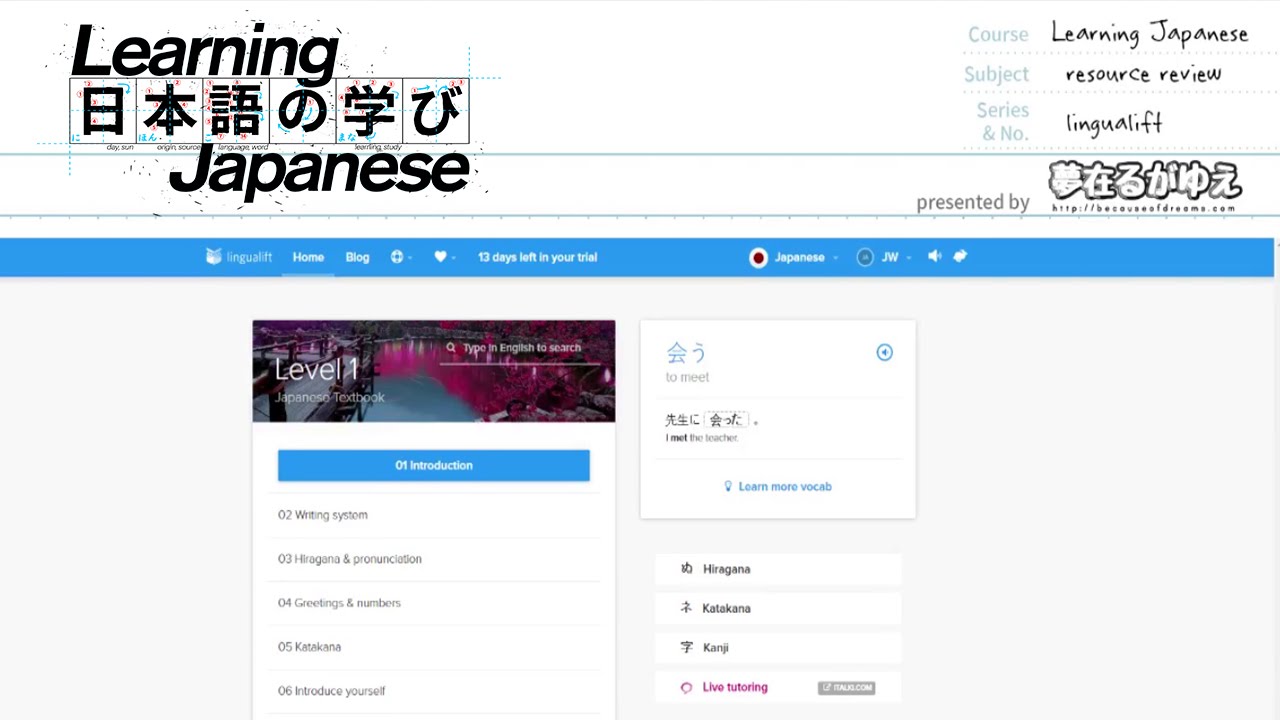1280x720 pixels.
Task: Toggle the sound speaker icon in navbar
Action: tap(934, 256)
